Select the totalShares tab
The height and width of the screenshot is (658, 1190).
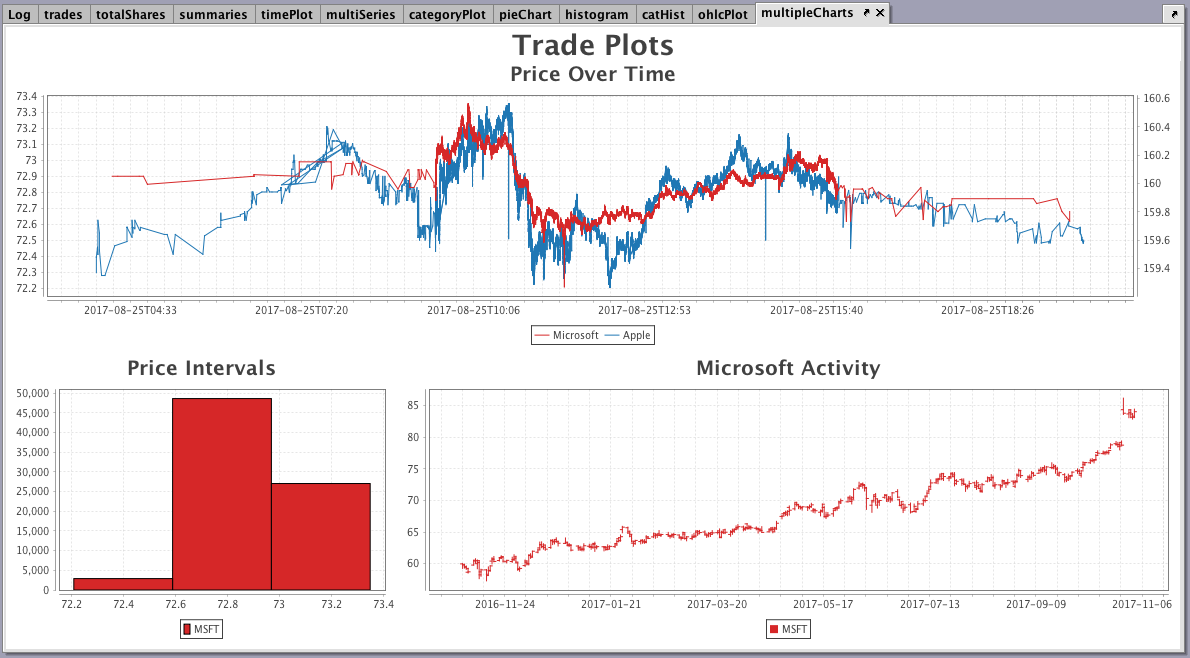[x=131, y=14]
